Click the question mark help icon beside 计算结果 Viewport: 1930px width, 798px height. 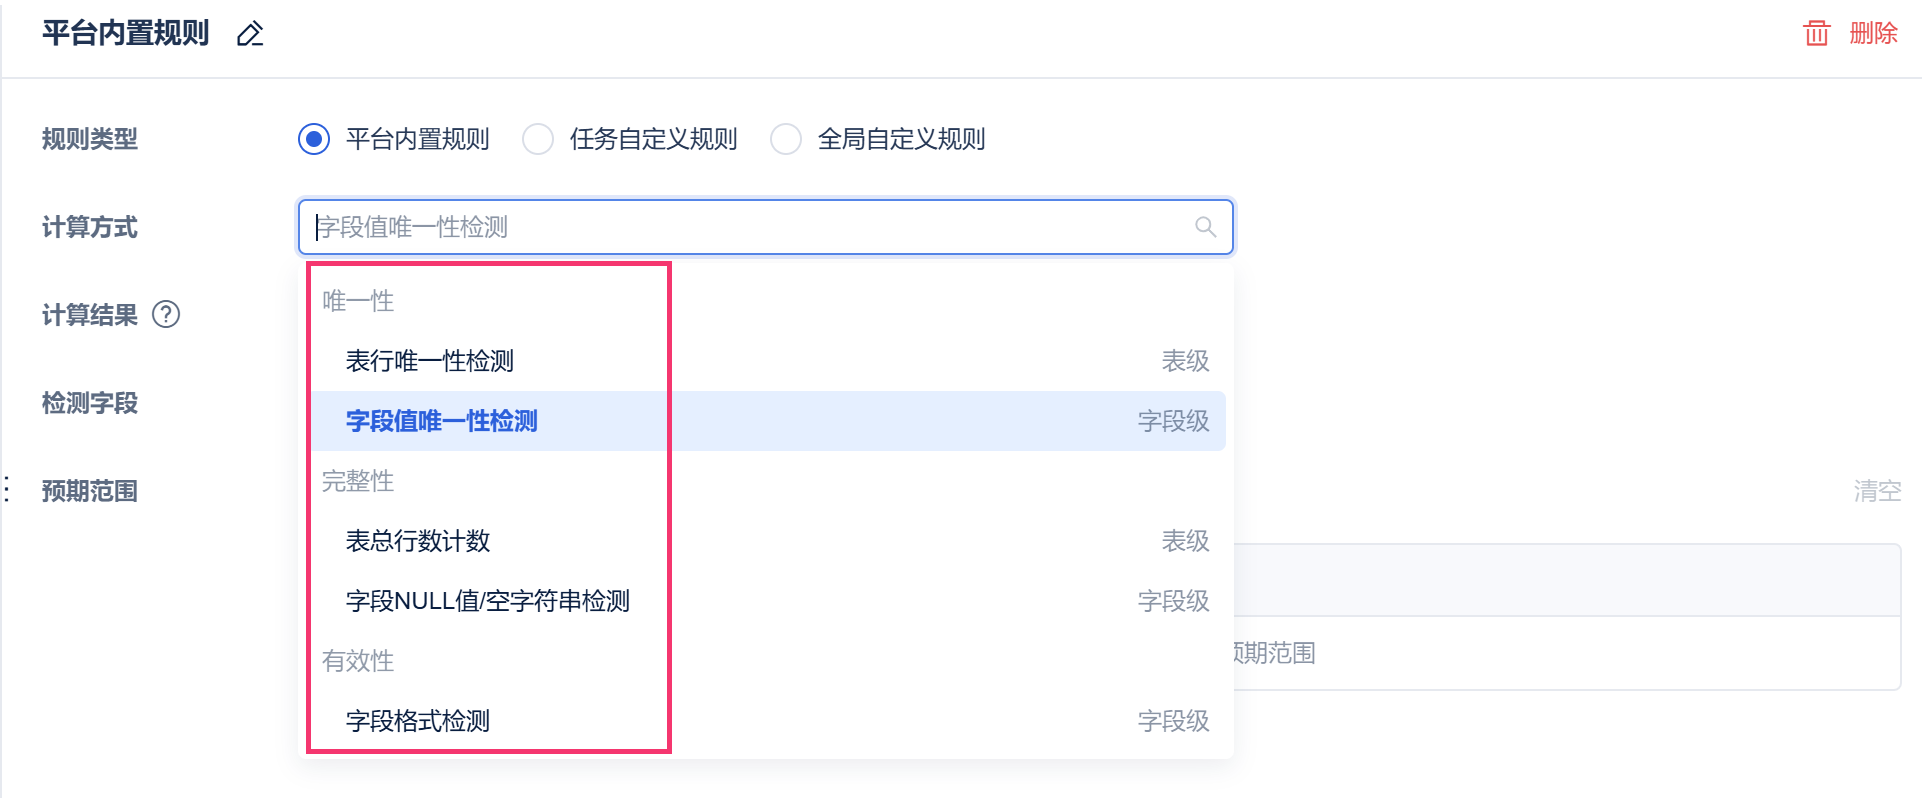(166, 314)
